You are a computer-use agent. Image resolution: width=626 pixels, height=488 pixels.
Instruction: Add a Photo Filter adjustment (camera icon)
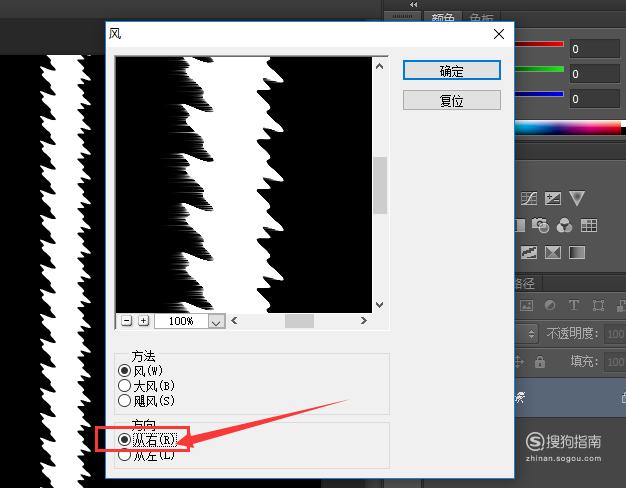pyautogui.click(x=541, y=225)
